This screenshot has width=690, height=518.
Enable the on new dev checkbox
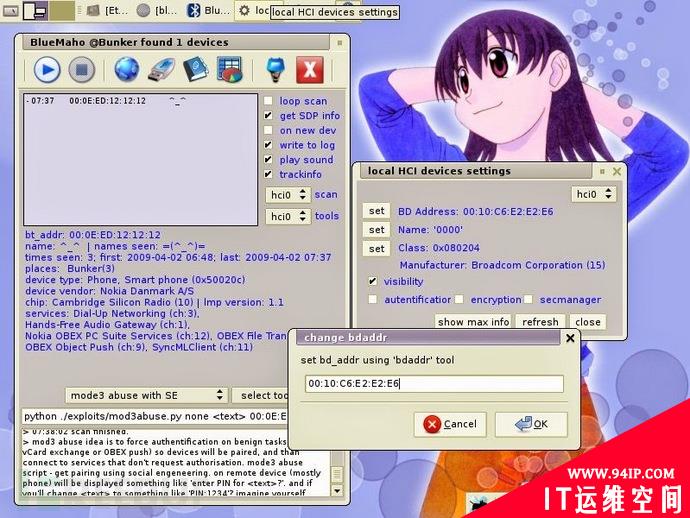(x=268, y=130)
